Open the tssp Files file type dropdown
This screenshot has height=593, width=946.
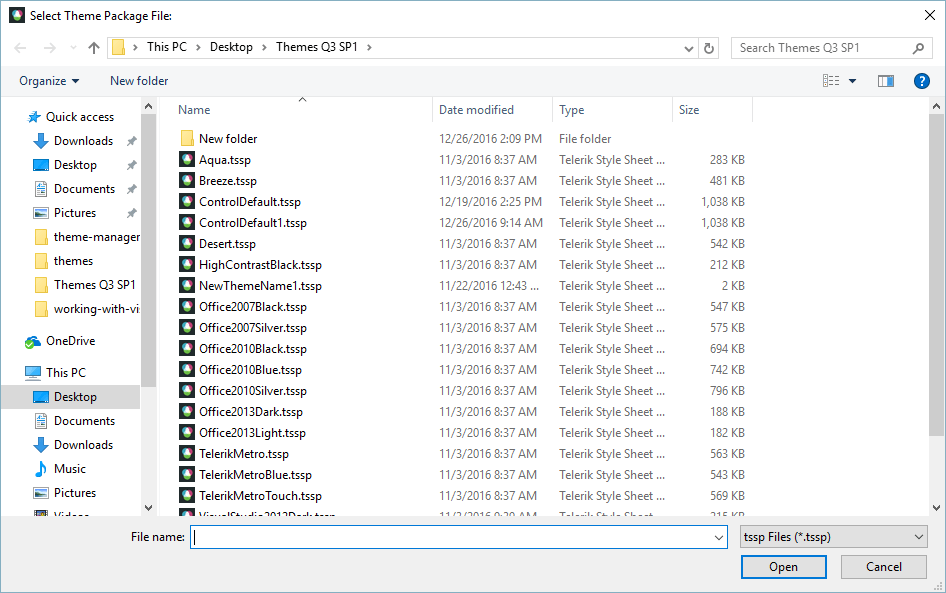click(x=834, y=537)
